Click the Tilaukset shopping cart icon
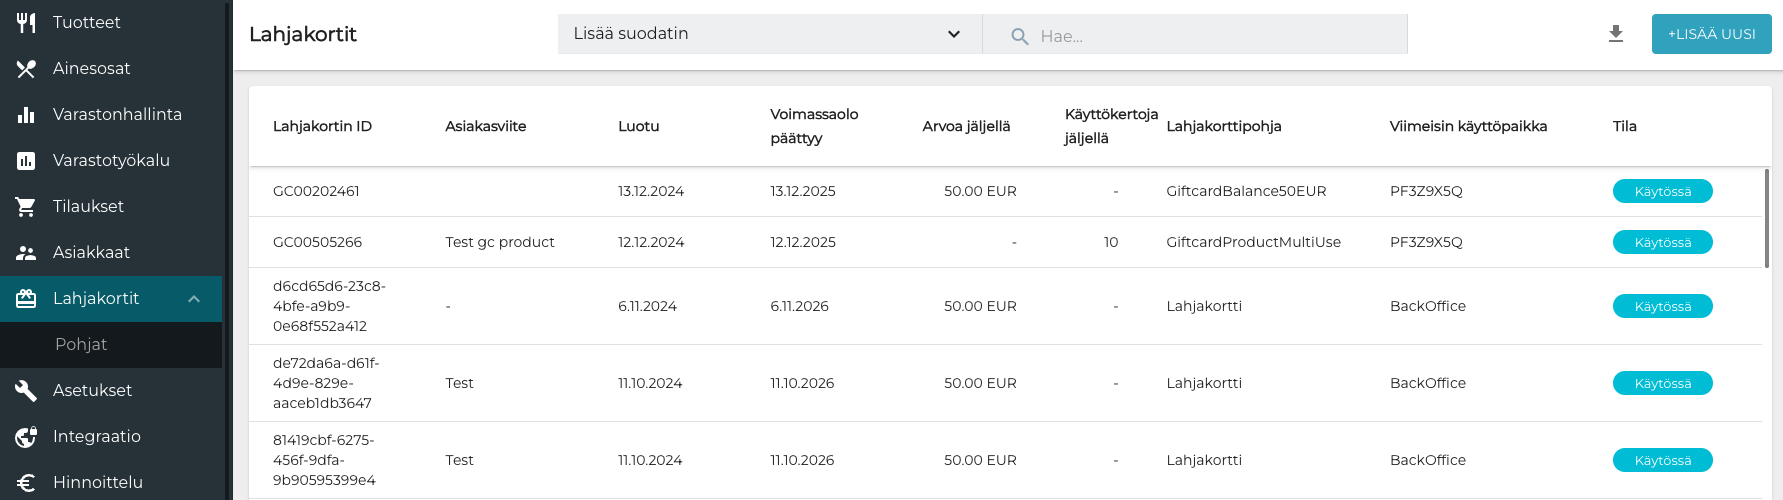 (26, 206)
